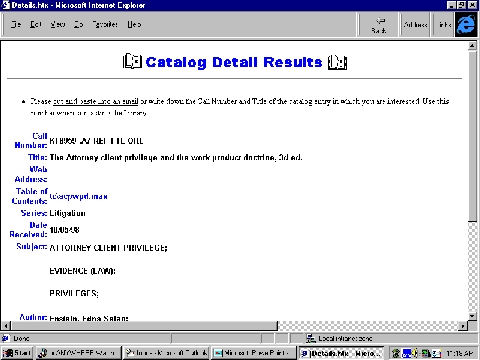Open the Go menu
Image resolution: width=480 pixels, height=360 pixels.
(78, 24)
